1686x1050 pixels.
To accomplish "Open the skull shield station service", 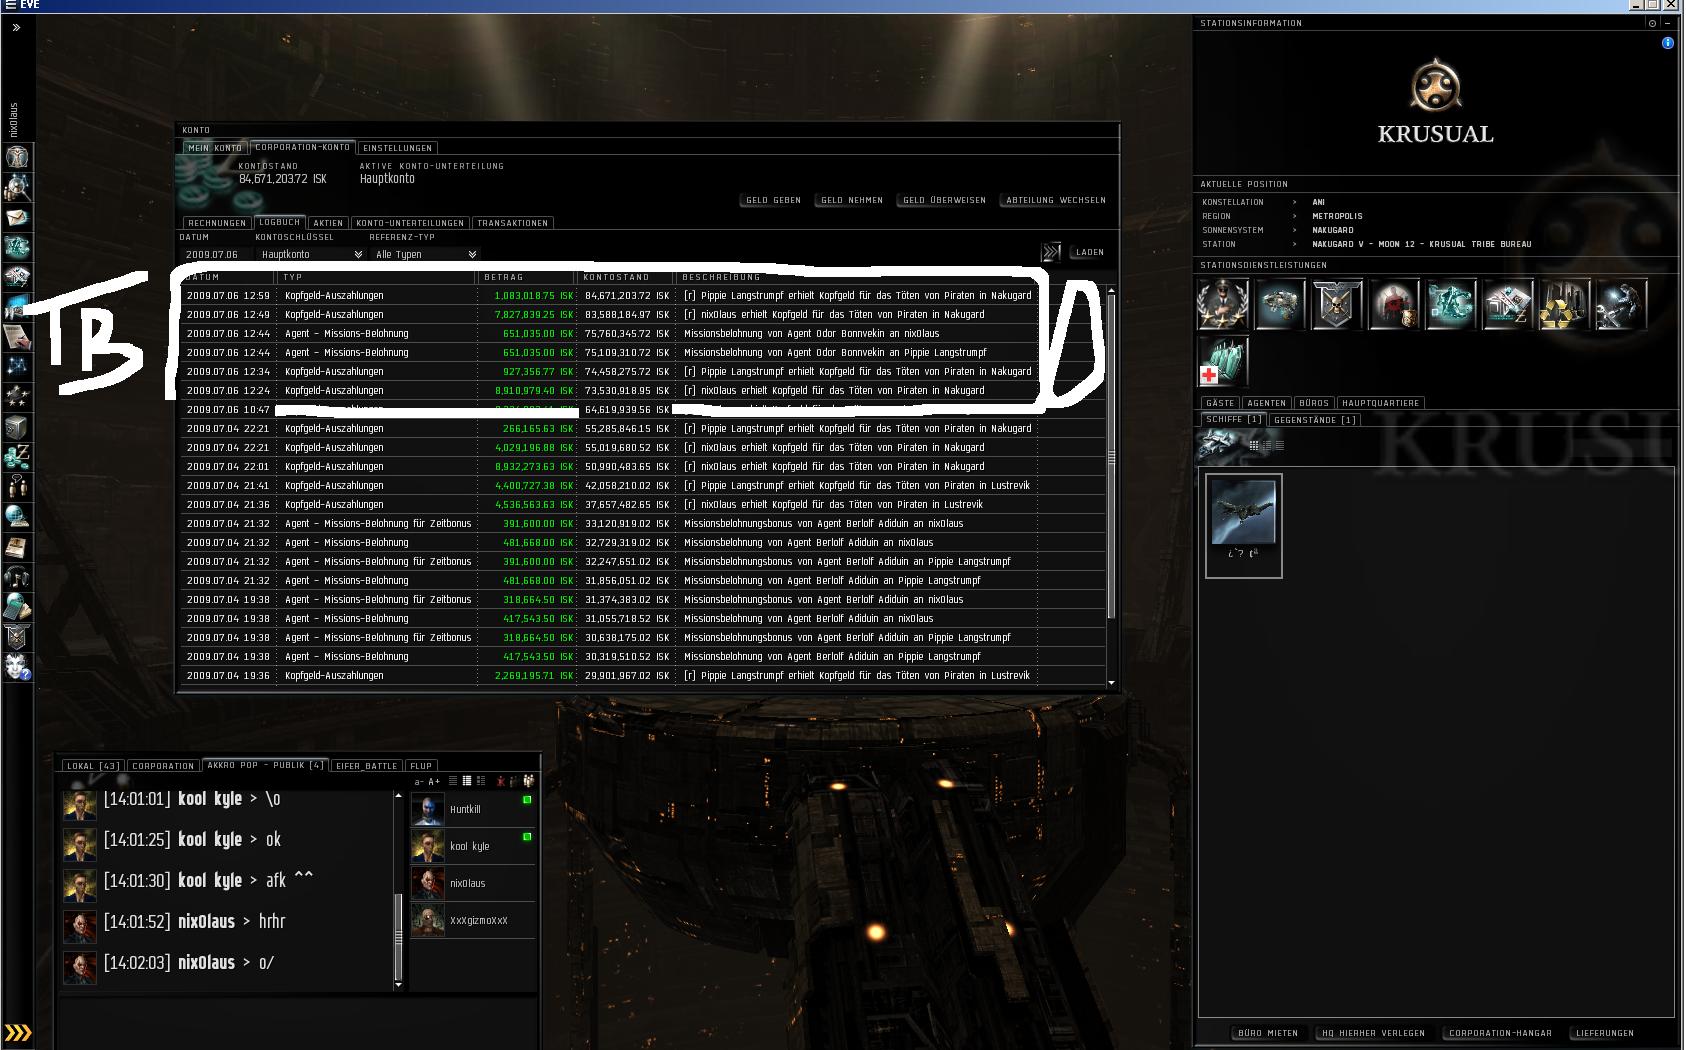I will (x=1337, y=304).
